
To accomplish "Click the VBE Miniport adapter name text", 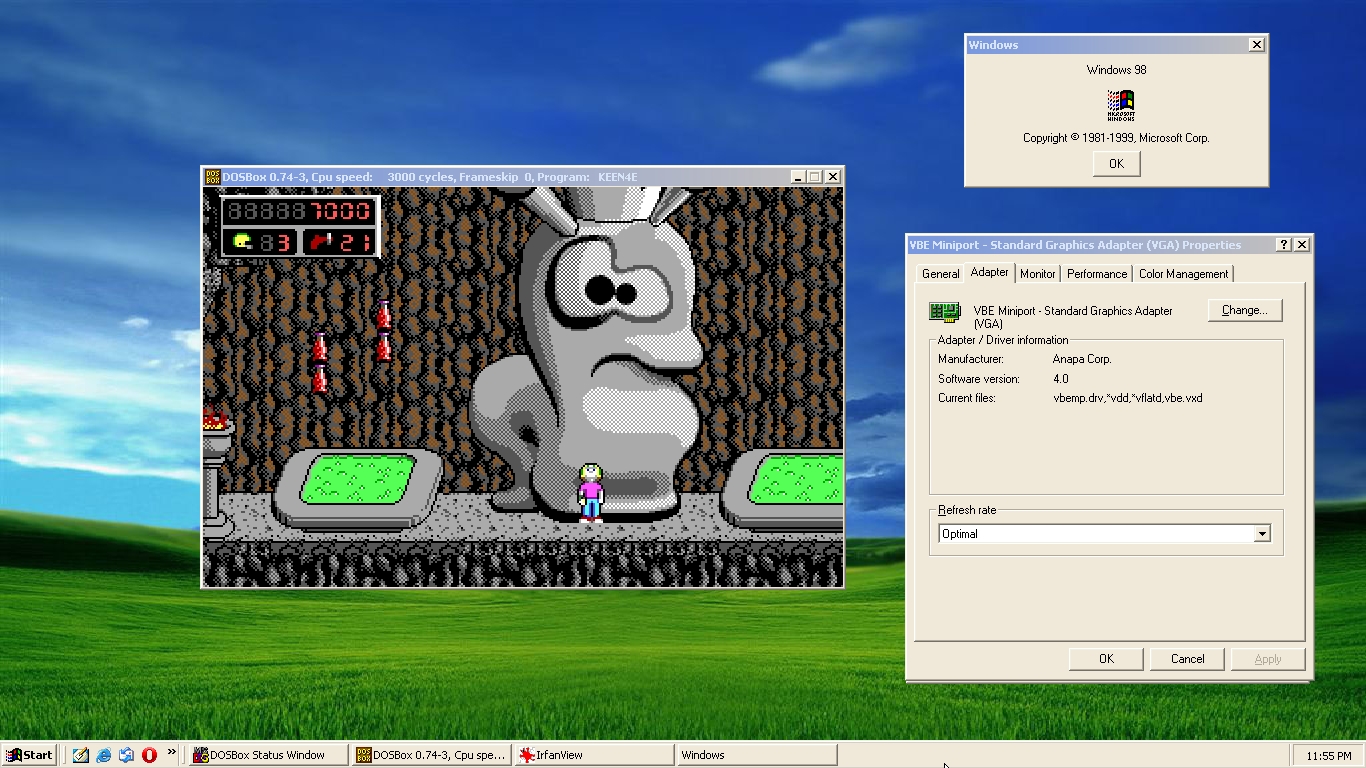I will 1073,317.
